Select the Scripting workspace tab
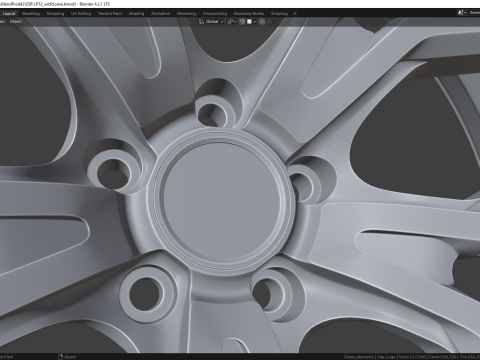The image size is (480, 360). [x=279, y=14]
